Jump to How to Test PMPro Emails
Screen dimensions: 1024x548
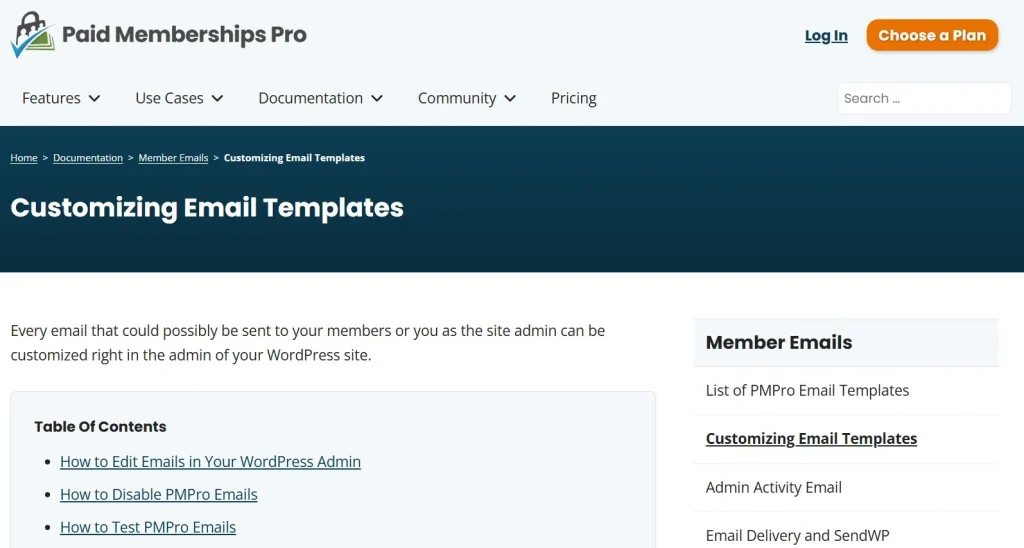[148, 526]
